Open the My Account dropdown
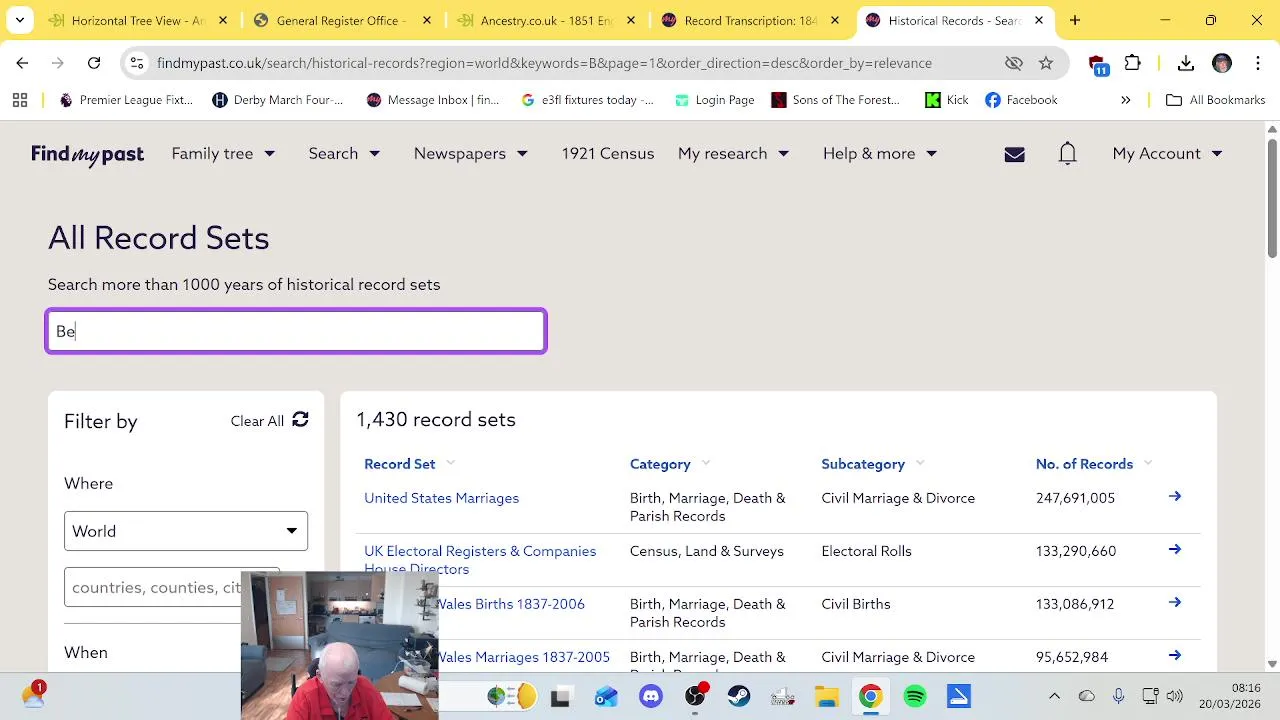This screenshot has width=1280, height=720. click(x=1166, y=153)
